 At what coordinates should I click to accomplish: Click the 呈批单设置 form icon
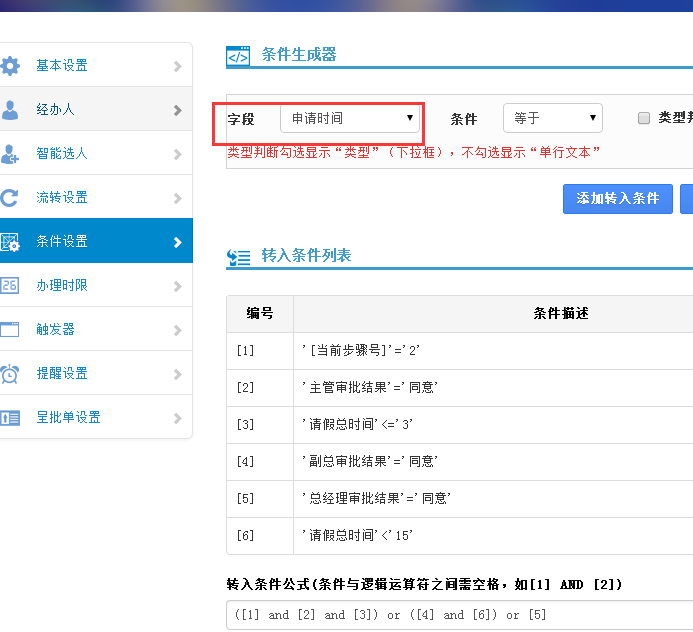[x=10, y=418]
